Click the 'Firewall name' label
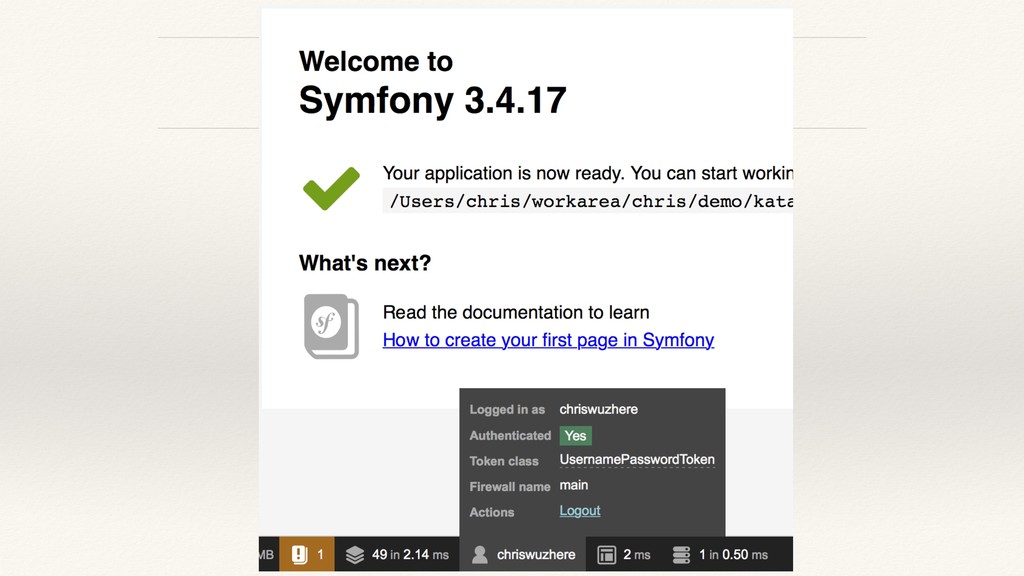This screenshot has width=1024, height=576. tap(509, 487)
